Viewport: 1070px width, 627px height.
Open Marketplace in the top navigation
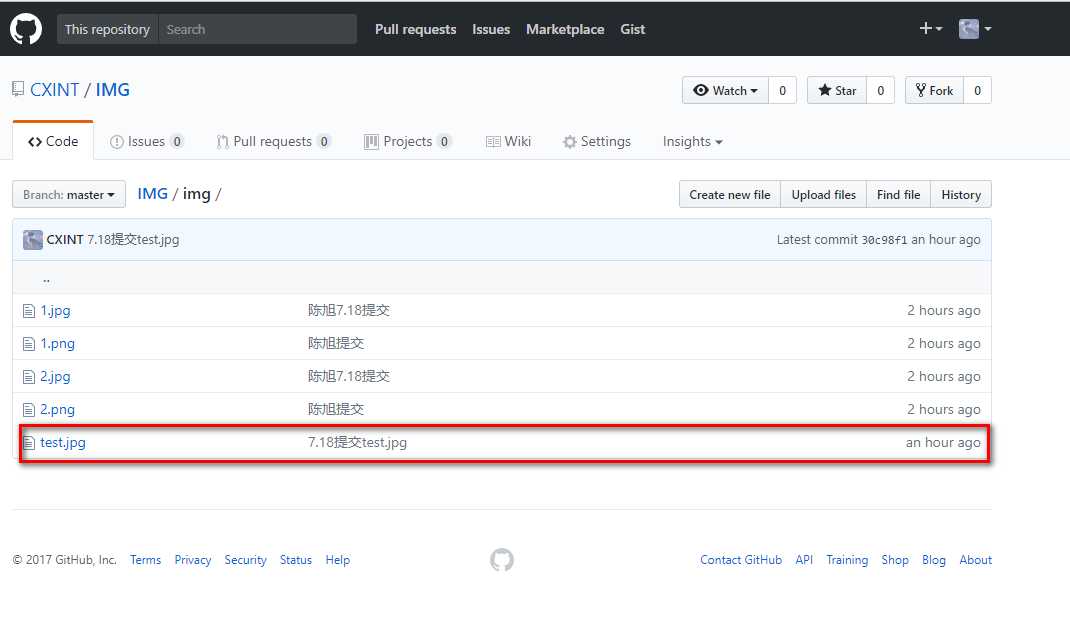pos(565,29)
